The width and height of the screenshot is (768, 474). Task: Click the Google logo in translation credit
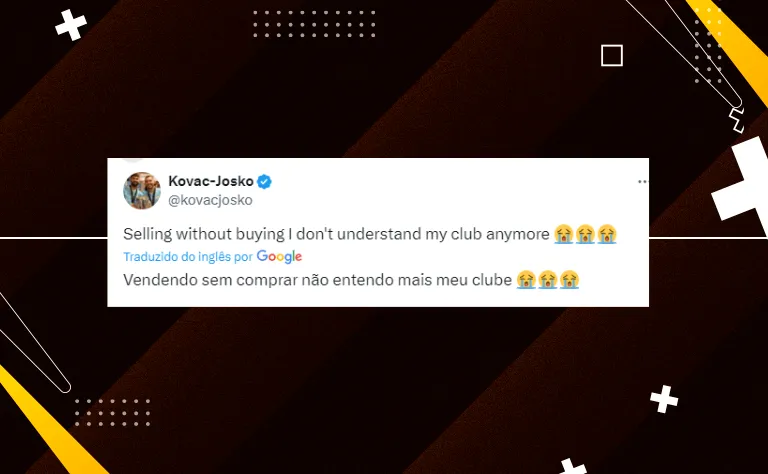(x=279, y=256)
